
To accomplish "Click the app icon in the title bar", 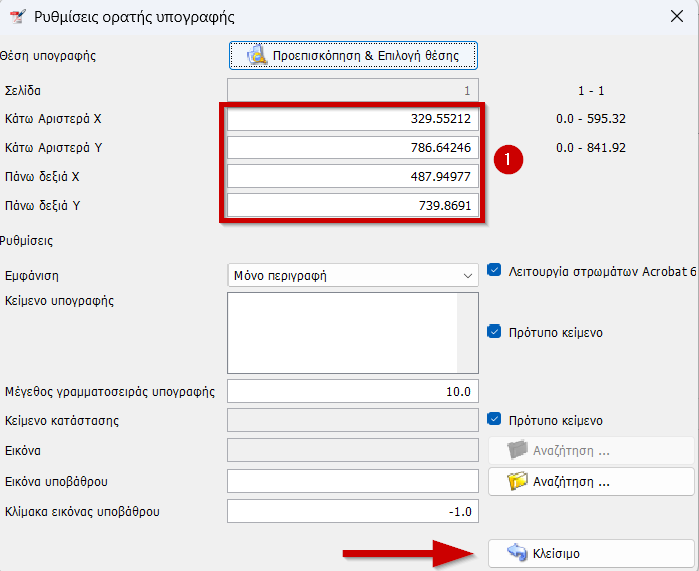I will click(x=17, y=16).
